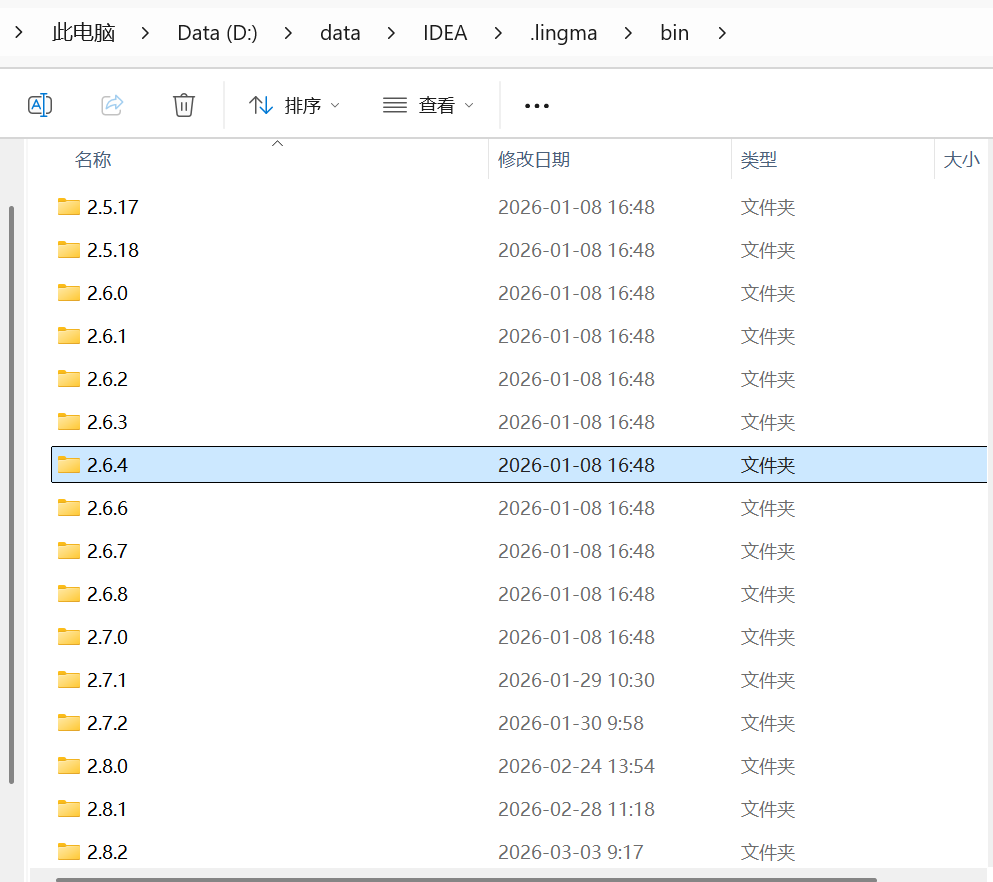Expand the chevron before 此电脑
The width and height of the screenshot is (993, 882).
tap(19, 32)
